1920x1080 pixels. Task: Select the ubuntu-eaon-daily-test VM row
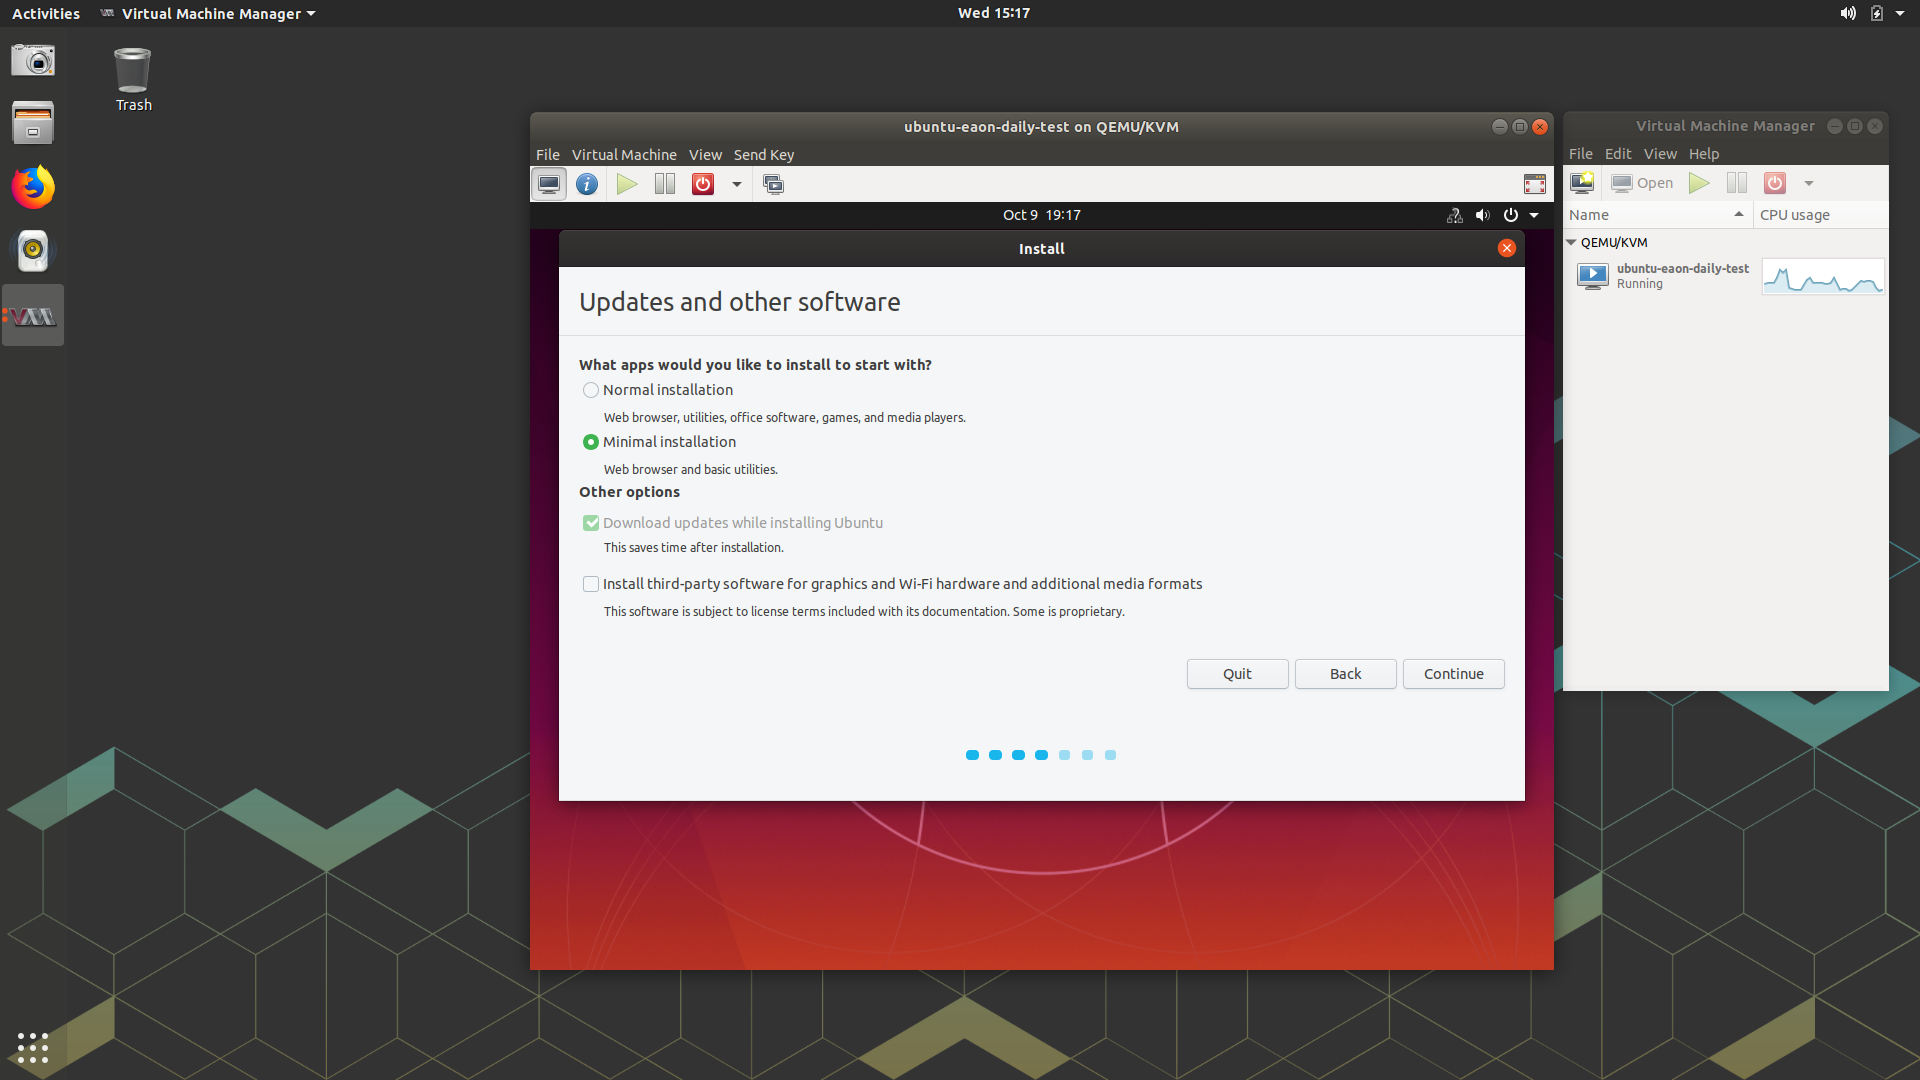pos(1725,276)
